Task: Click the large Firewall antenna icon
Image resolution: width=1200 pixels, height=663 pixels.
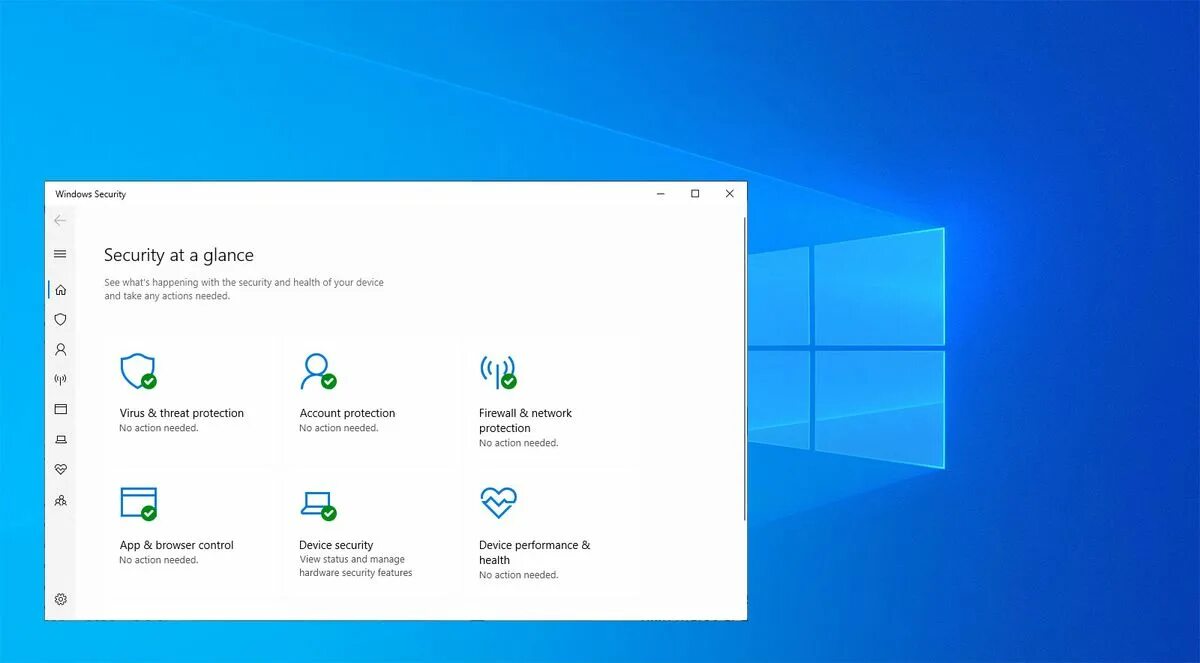Action: [497, 371]
